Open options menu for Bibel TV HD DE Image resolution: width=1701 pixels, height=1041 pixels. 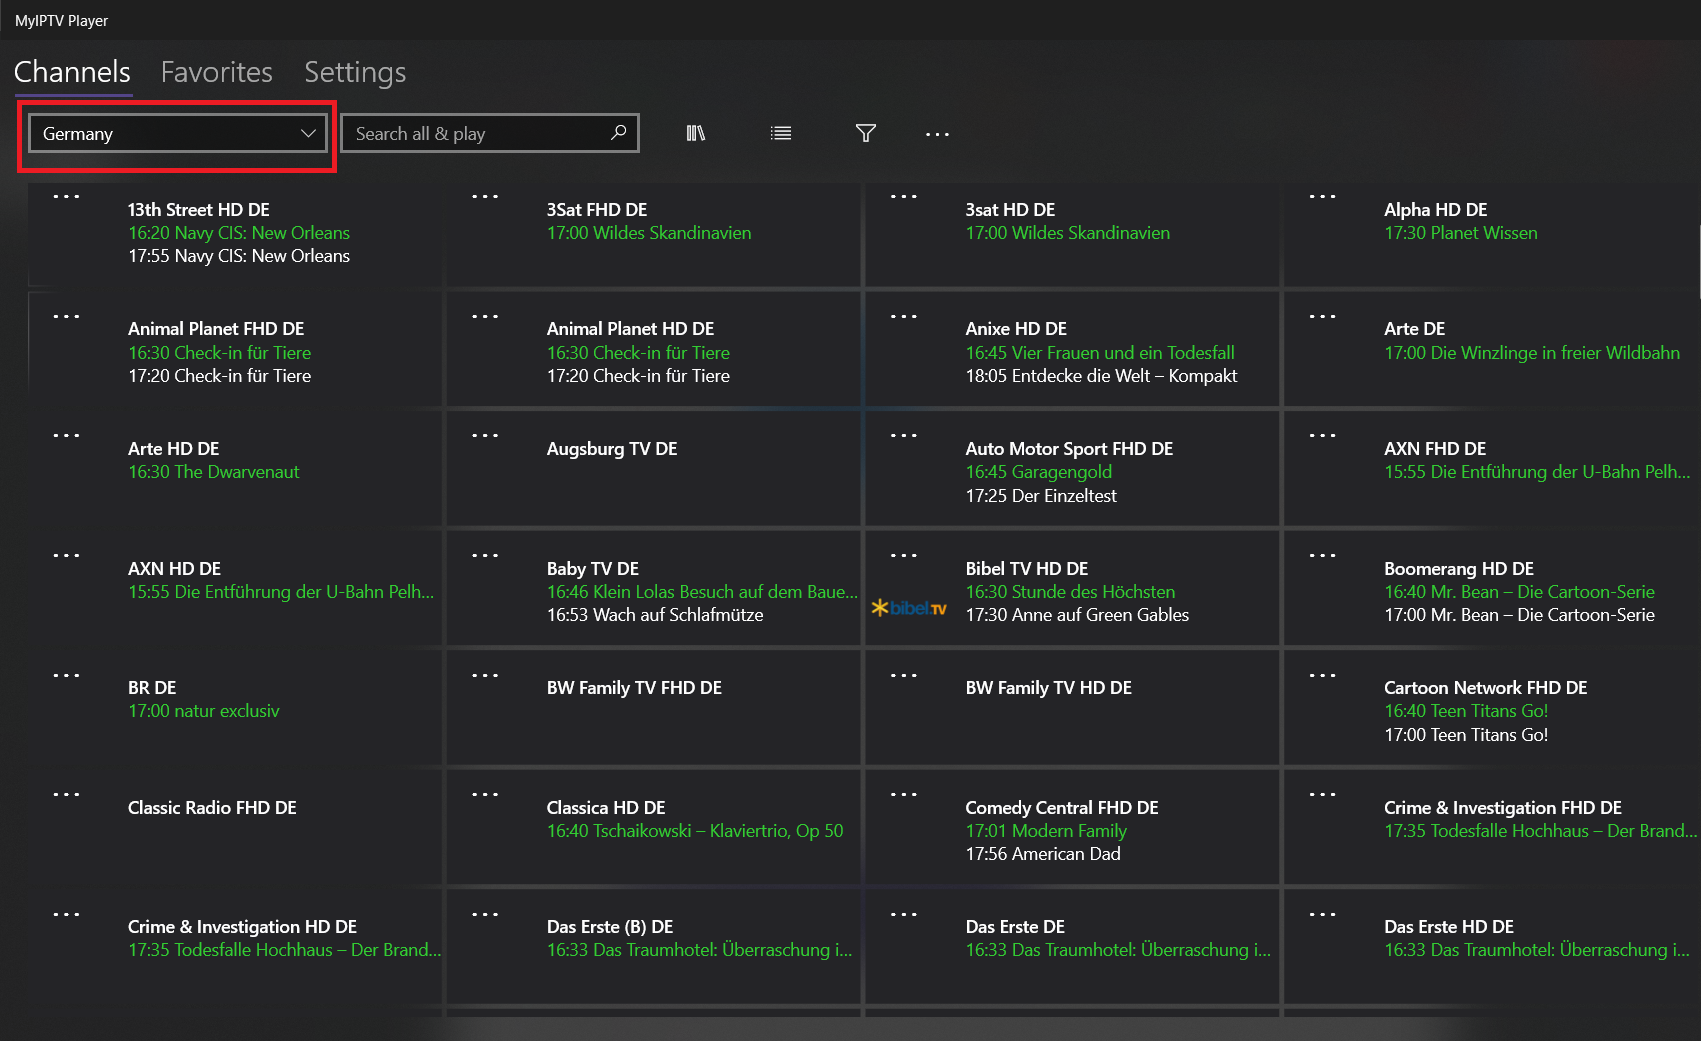coord(904,555)
